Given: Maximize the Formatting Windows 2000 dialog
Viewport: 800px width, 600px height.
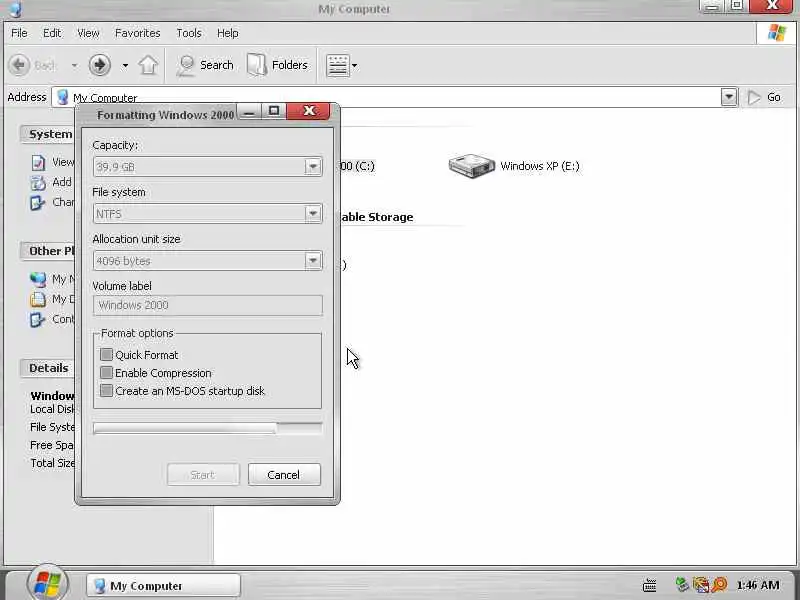Looking at the screenshot, I should click(x=274, y=111).
